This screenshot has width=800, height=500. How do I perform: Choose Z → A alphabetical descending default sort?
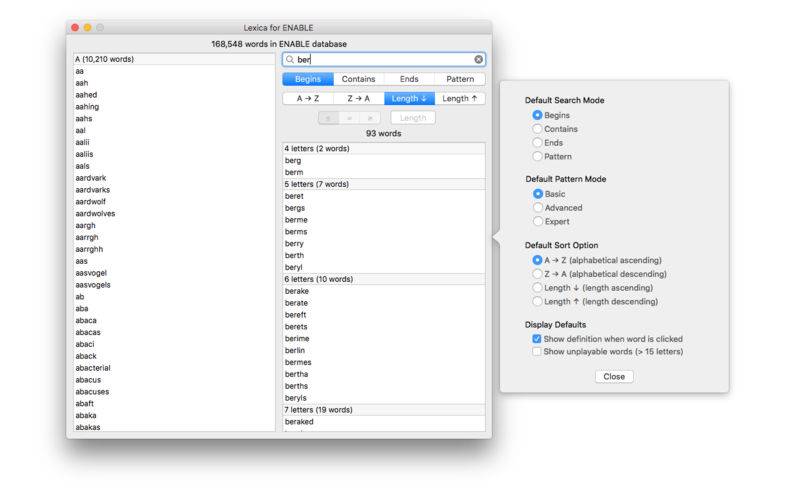pos(537,274)
